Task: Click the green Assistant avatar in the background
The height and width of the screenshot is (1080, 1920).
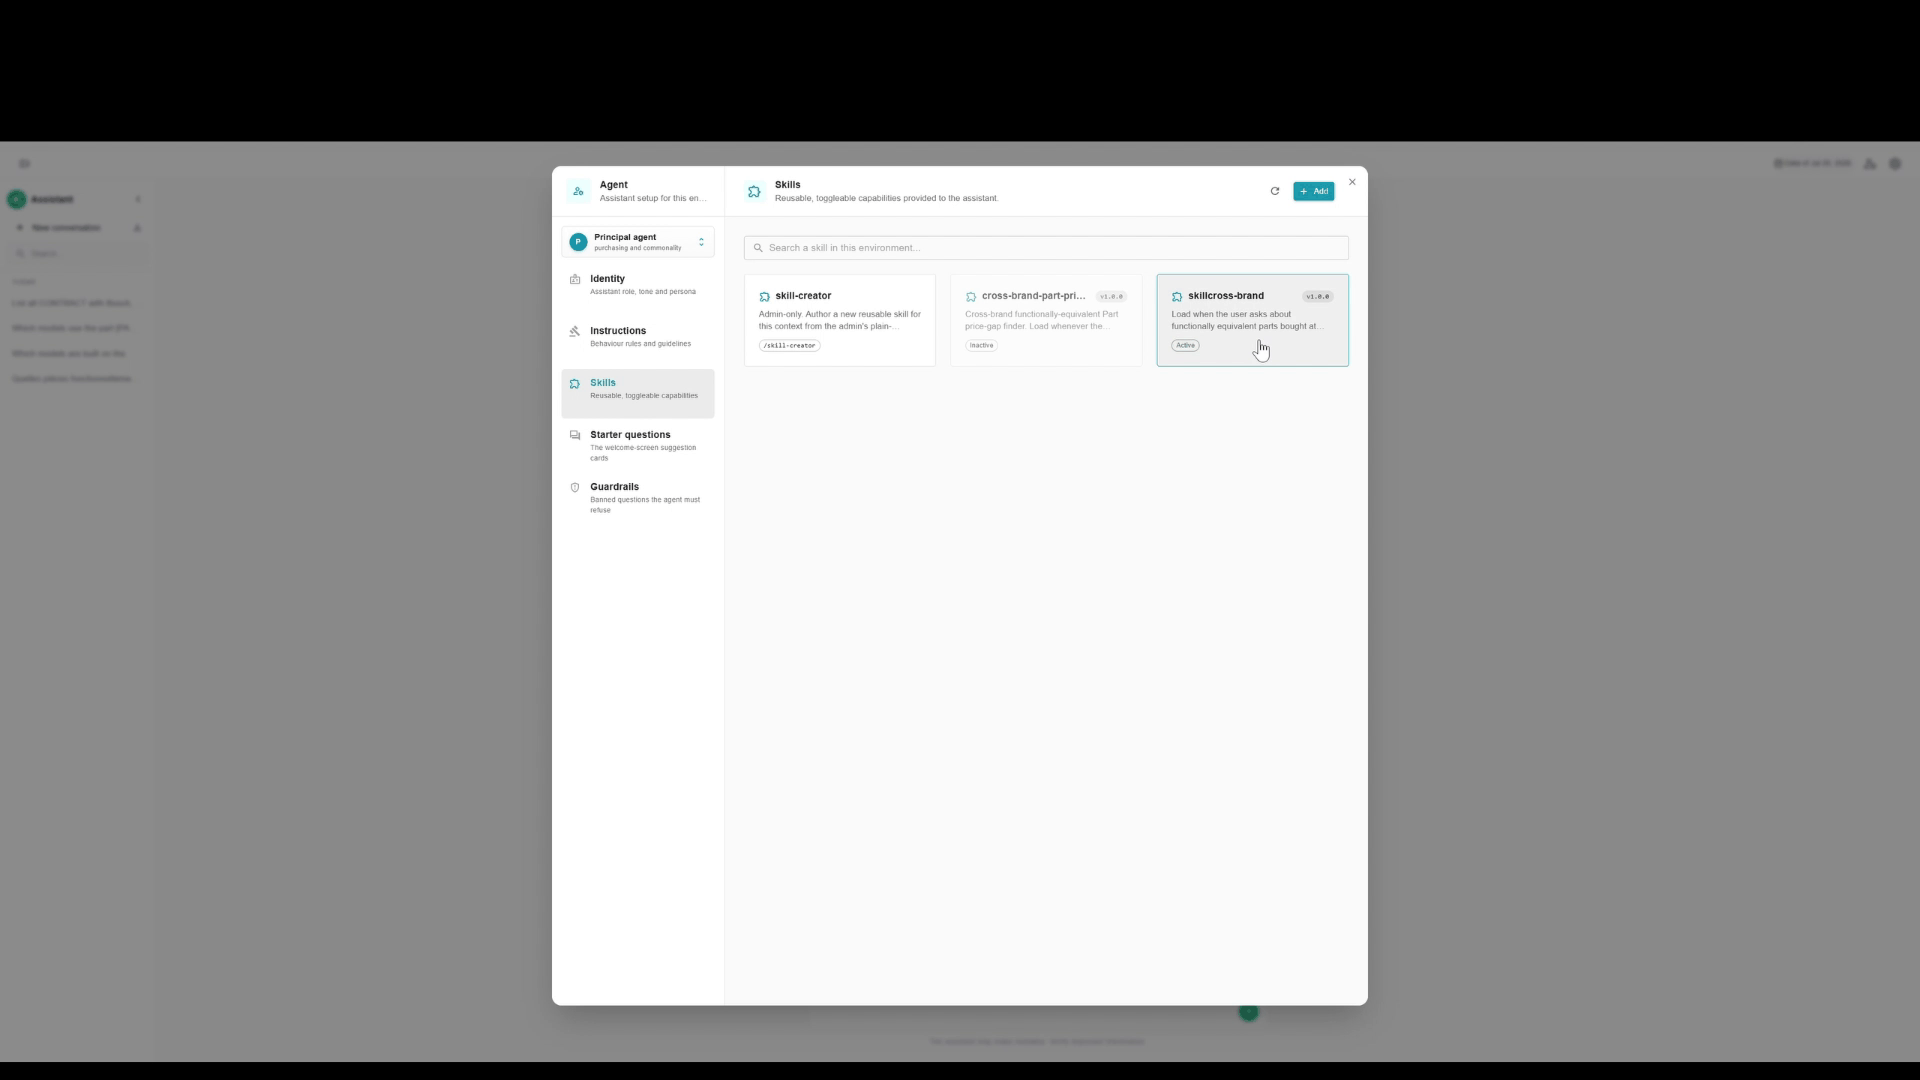Action: coord(16,200)
